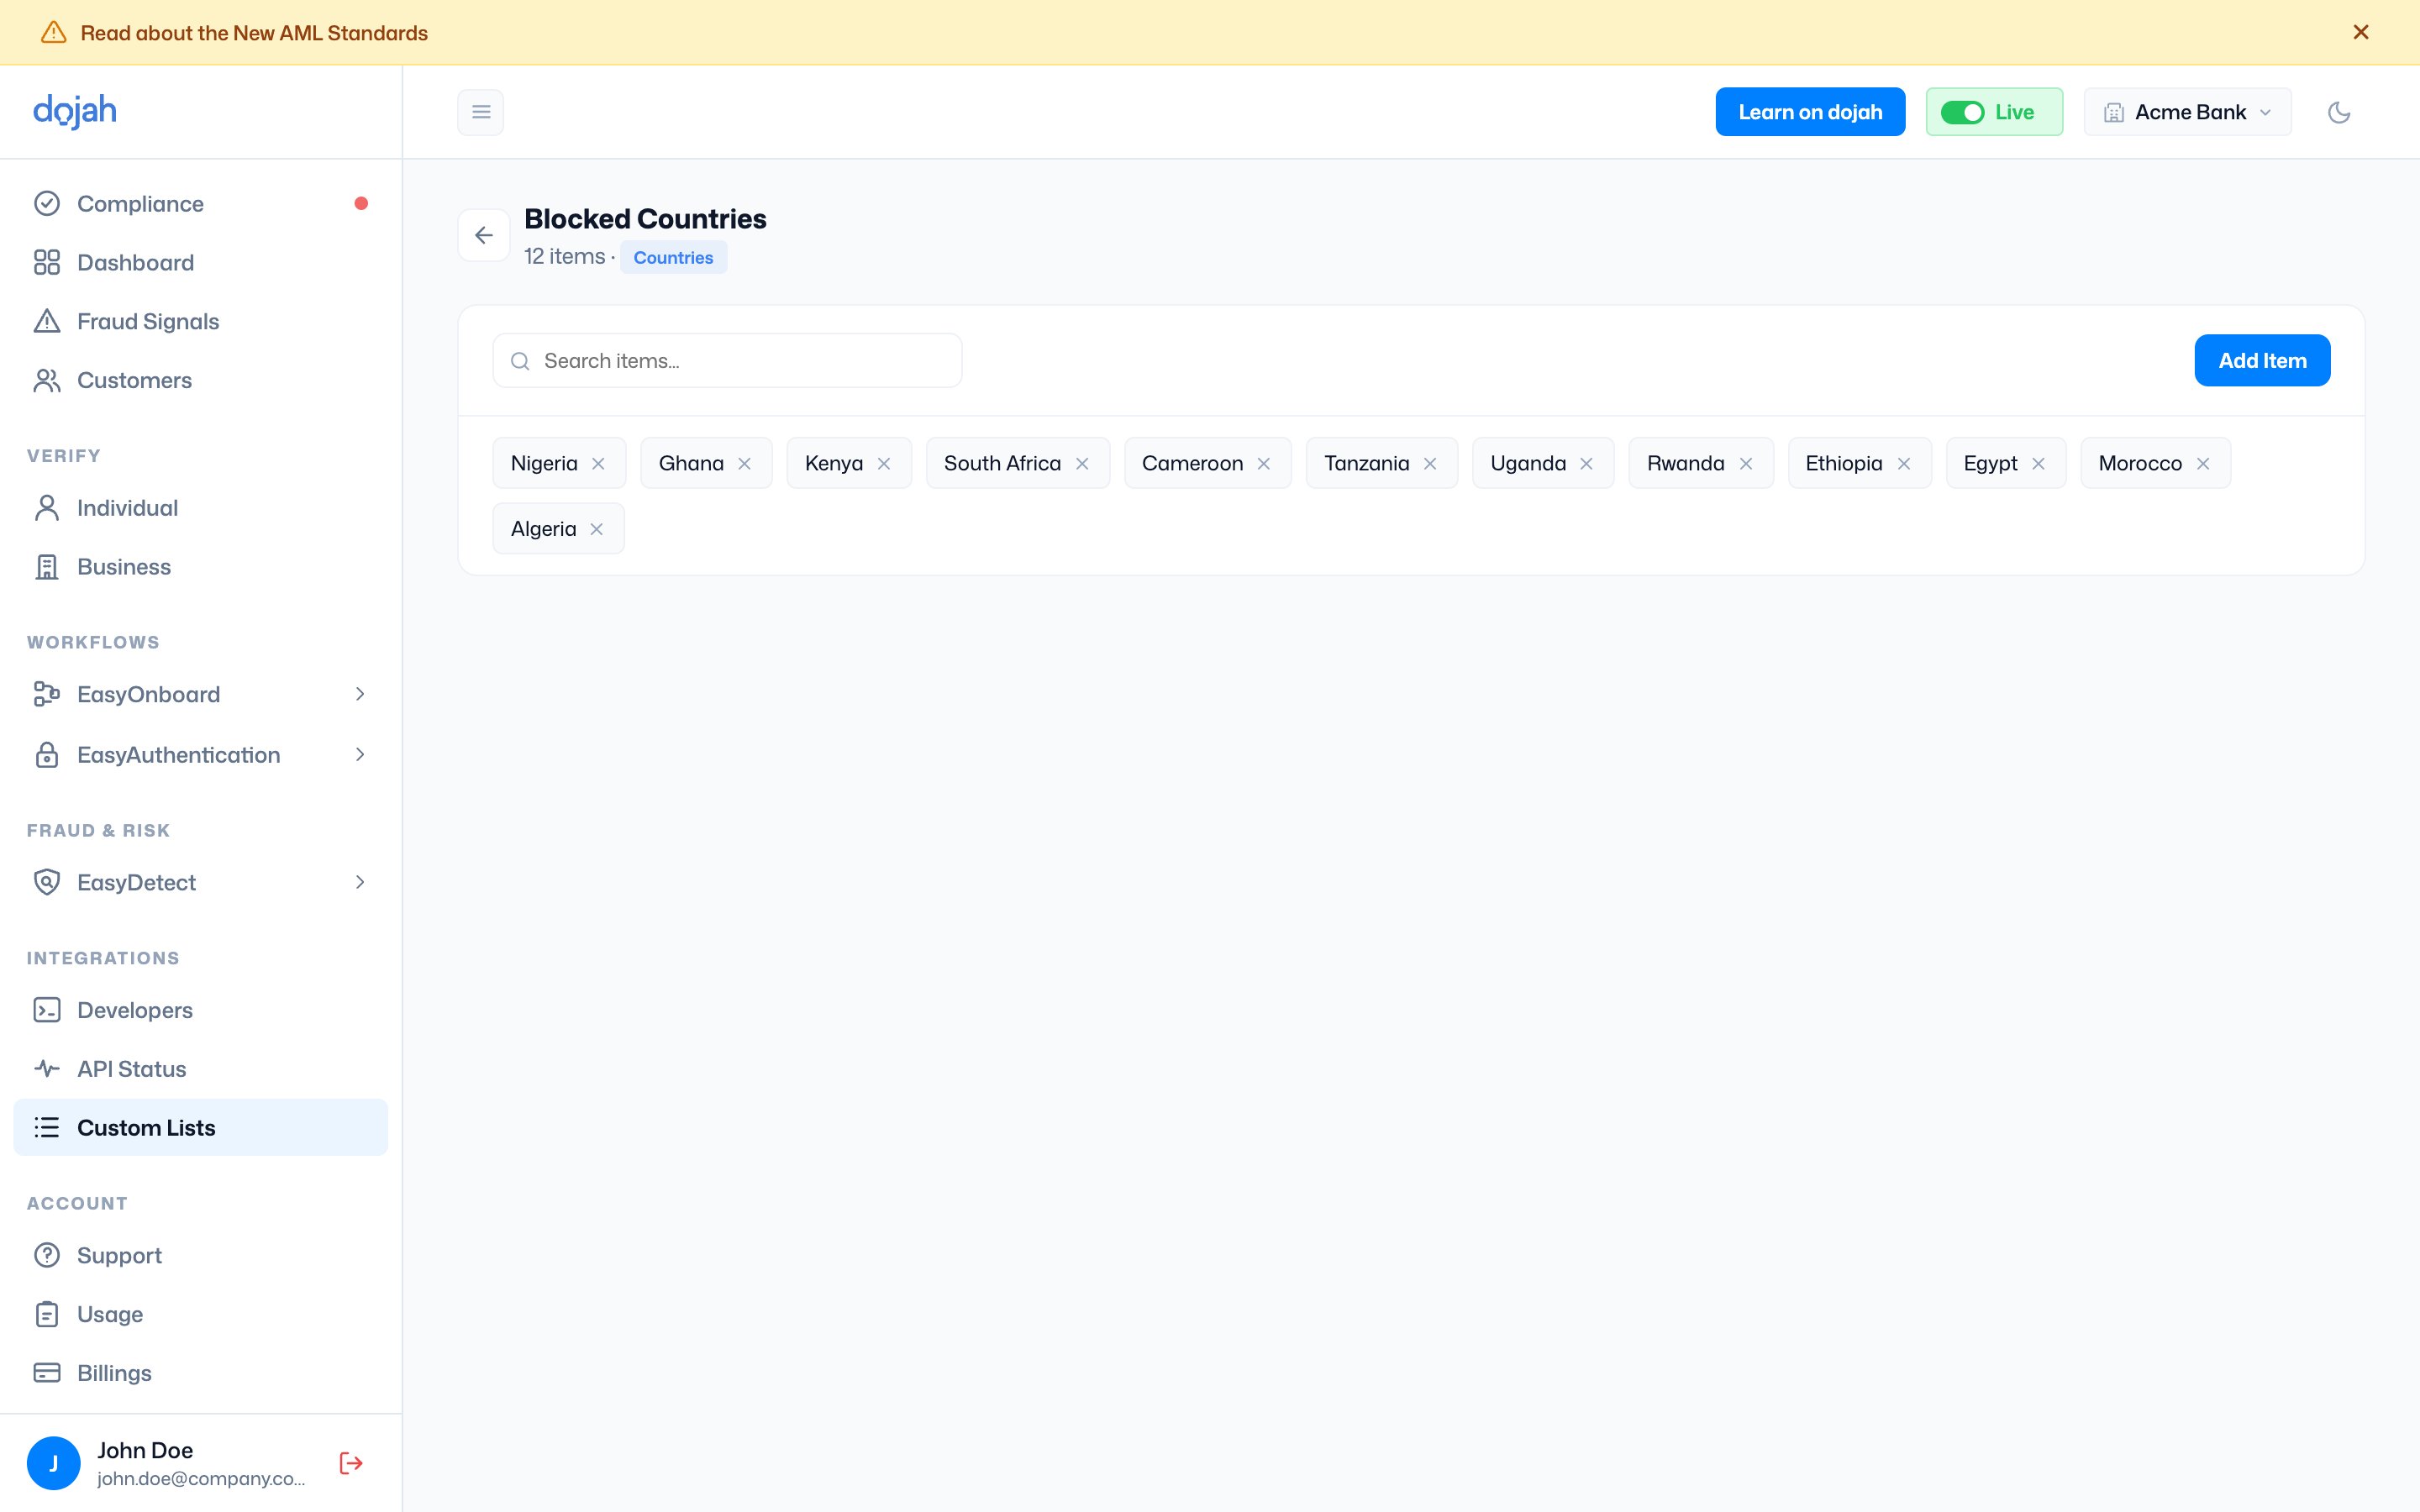
Task: Open the API Status page
Action: pyautogui.click(x=200, y=1069)
